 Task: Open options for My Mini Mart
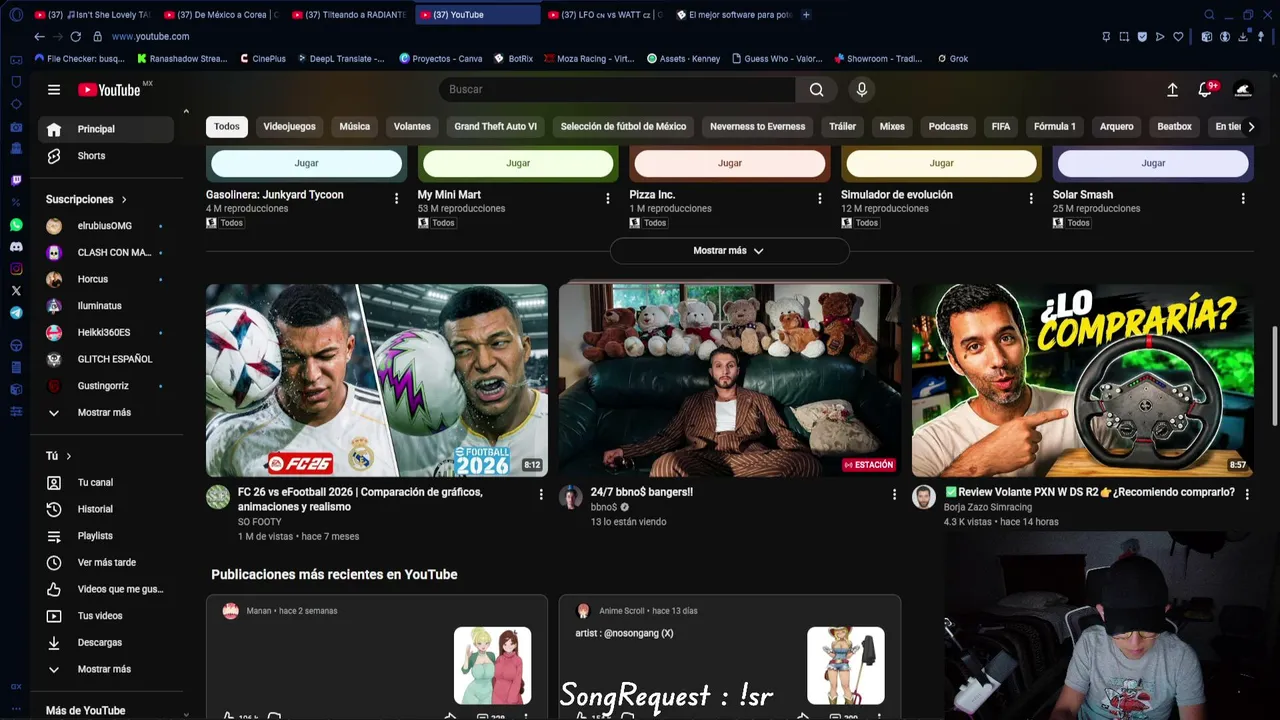[607, 199]
